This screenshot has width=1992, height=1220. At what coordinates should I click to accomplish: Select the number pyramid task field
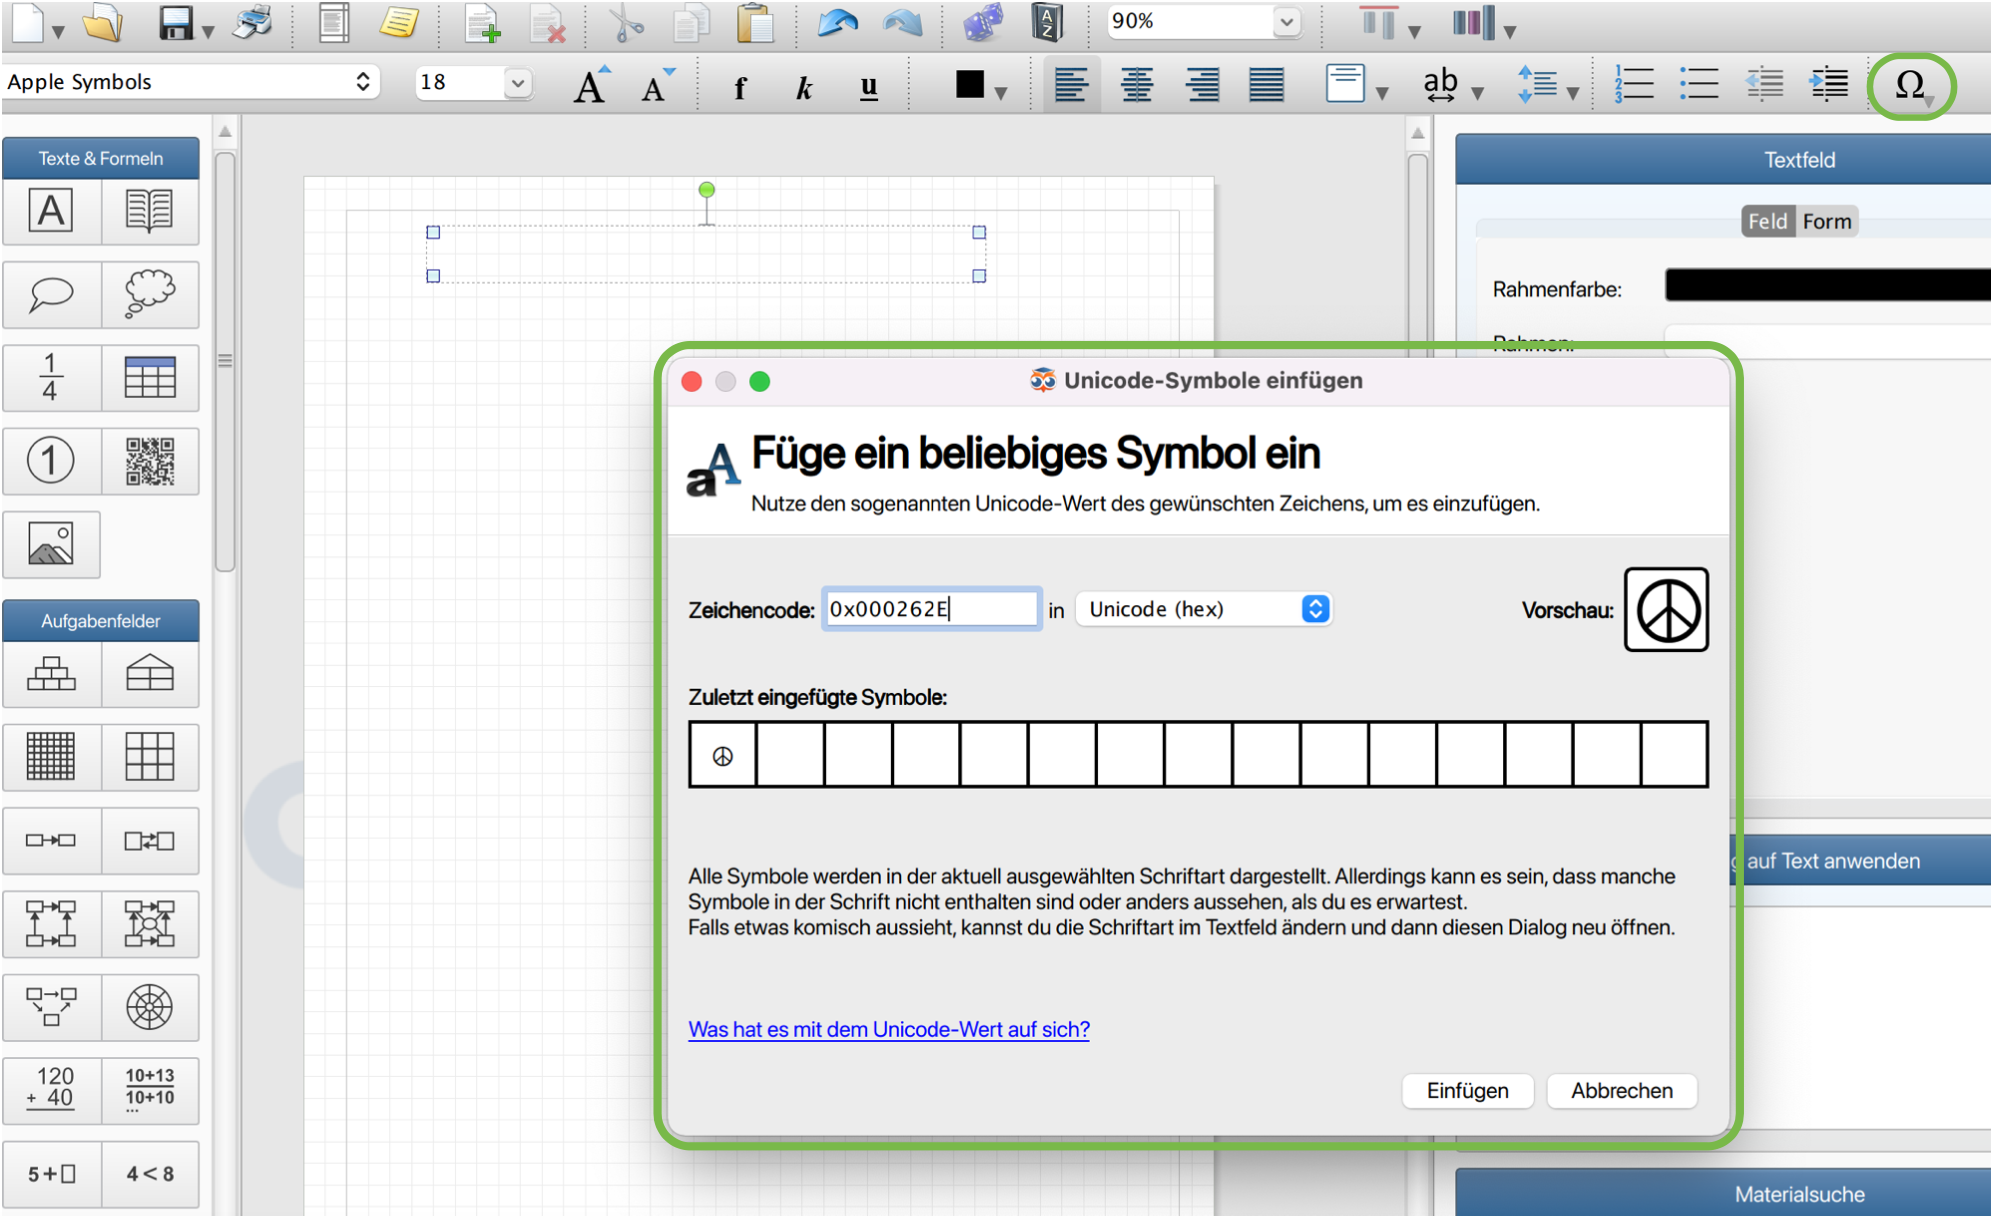tap(51, 675)
